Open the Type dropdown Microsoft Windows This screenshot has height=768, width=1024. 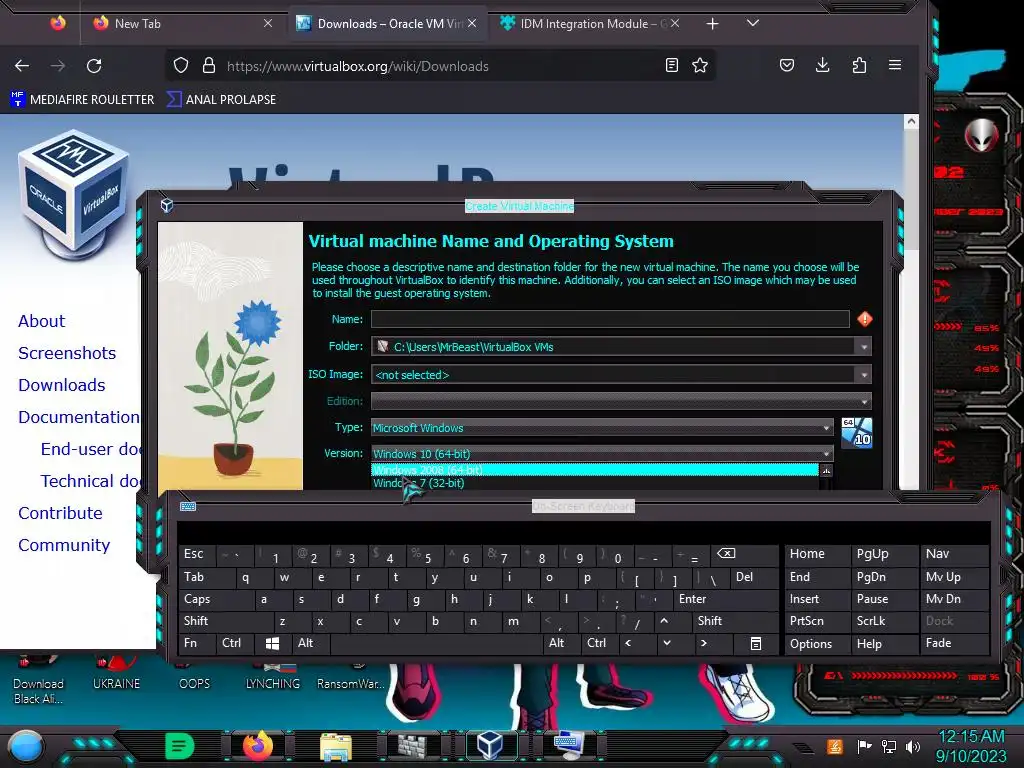tap(601, 428)
